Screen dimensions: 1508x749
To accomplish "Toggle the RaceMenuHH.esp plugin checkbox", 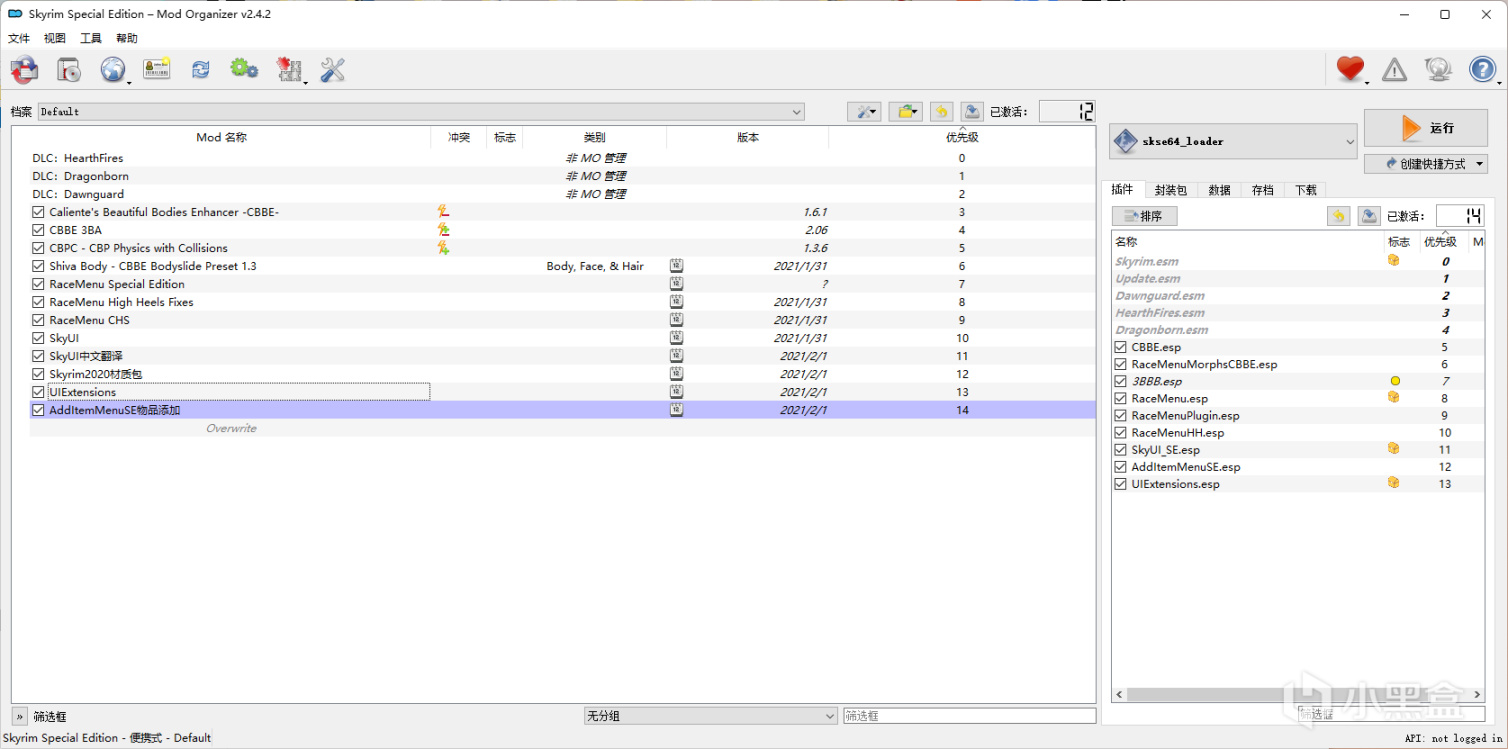I will (1121, 432).
